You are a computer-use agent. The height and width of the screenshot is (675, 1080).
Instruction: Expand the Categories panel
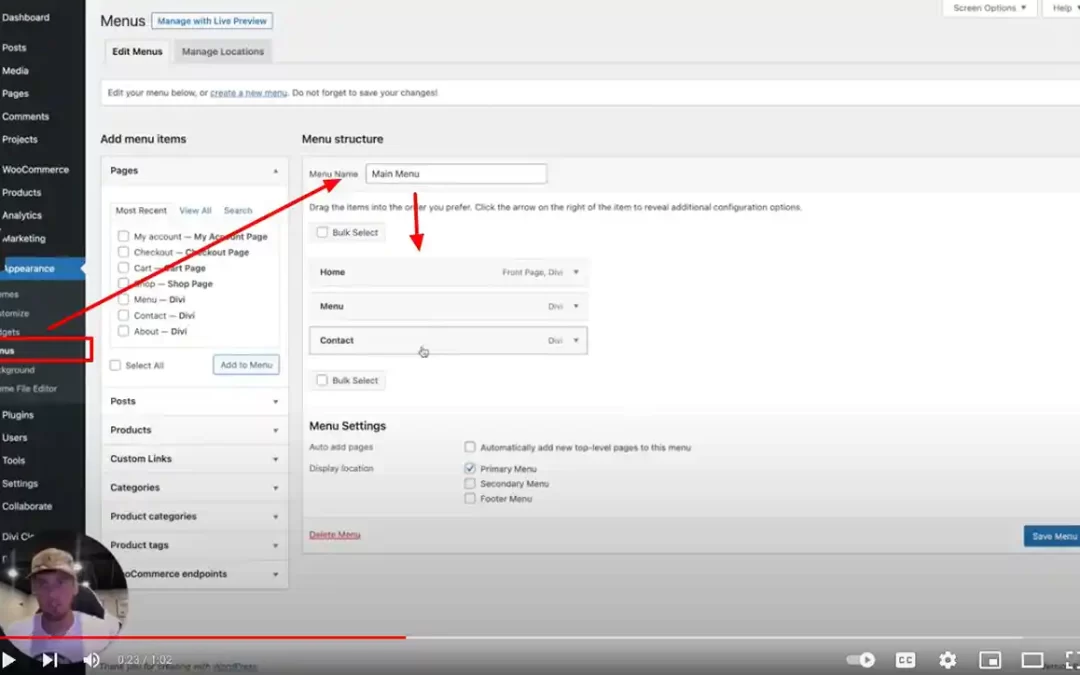click(276, 488)
